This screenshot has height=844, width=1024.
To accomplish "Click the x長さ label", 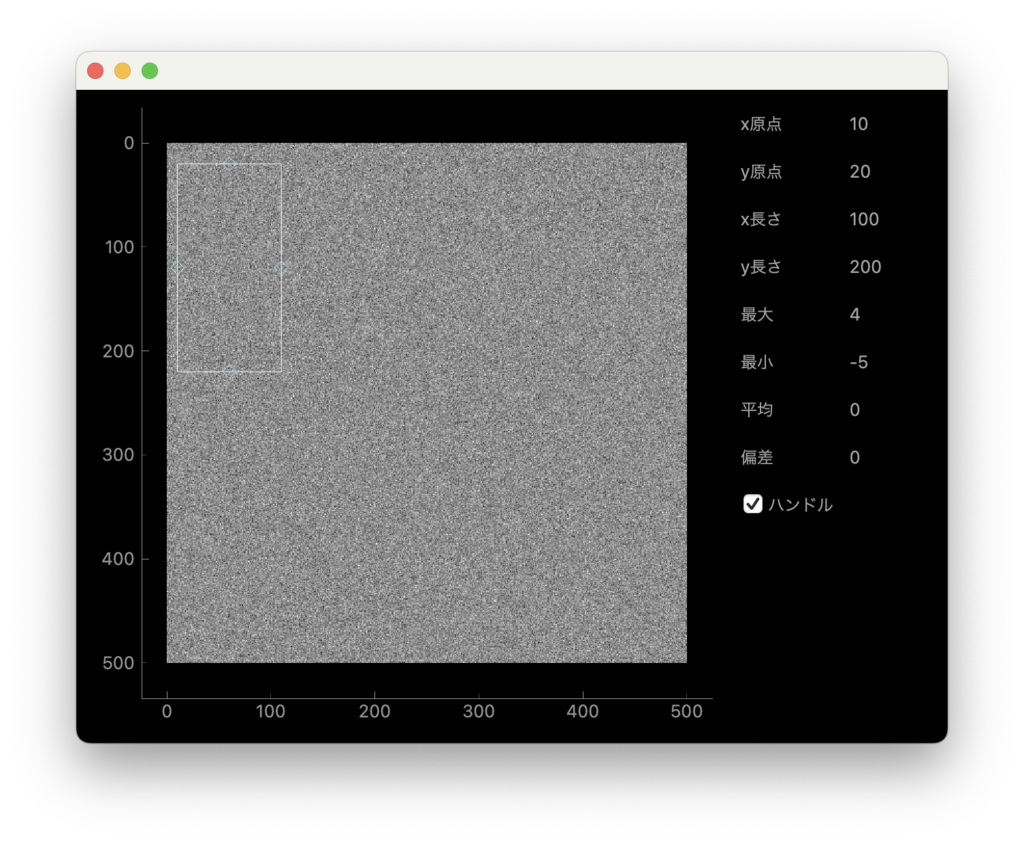I will click(761, 219).
